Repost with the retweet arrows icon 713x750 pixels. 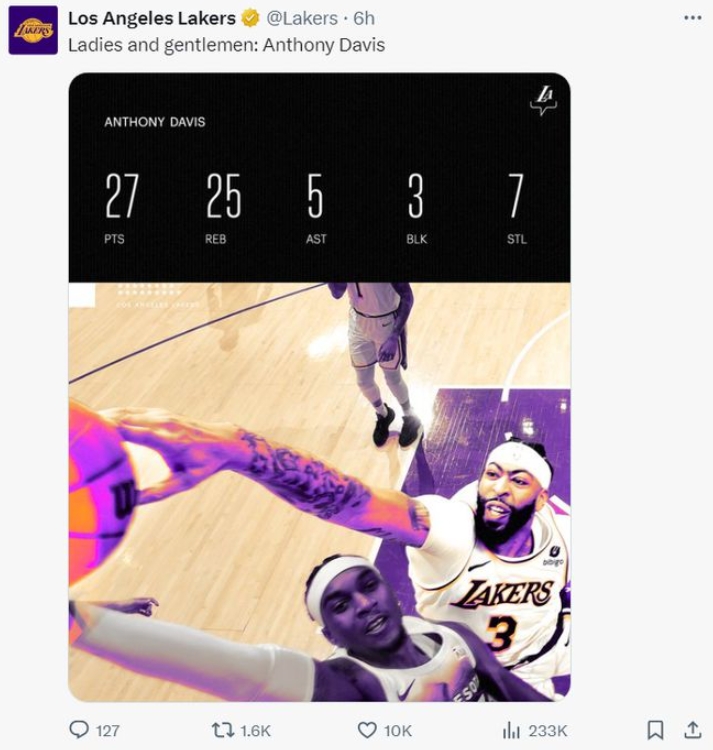(x=223, y=730)
